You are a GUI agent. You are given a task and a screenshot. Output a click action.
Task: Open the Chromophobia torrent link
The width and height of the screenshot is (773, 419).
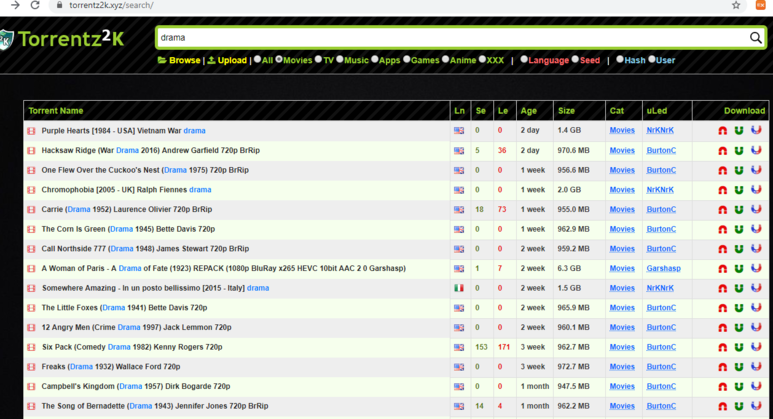126,190
